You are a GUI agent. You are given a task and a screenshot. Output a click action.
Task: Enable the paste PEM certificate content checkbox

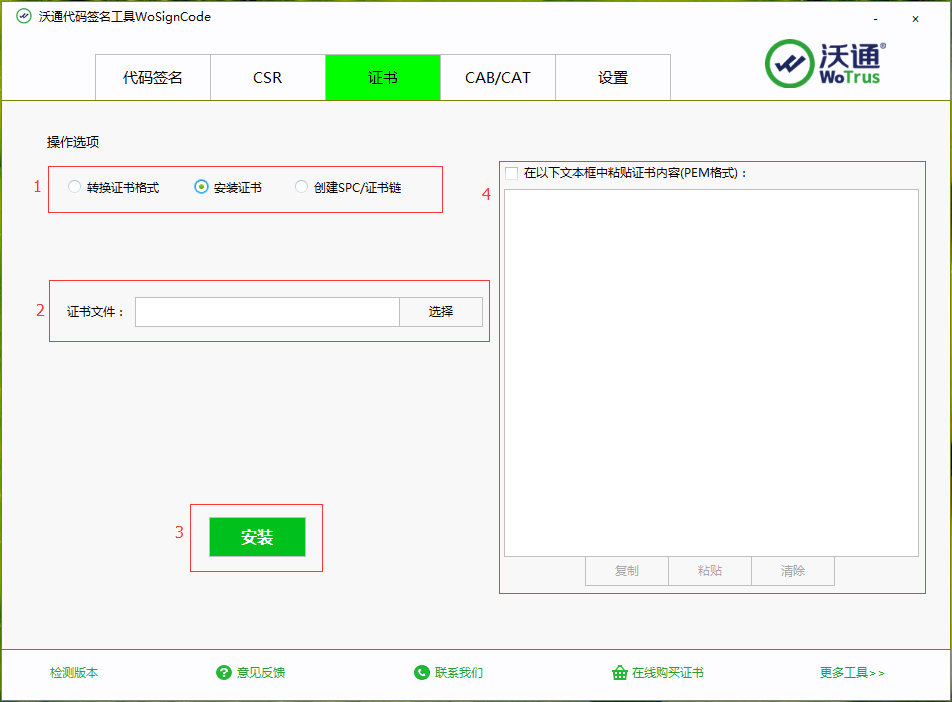512,173
